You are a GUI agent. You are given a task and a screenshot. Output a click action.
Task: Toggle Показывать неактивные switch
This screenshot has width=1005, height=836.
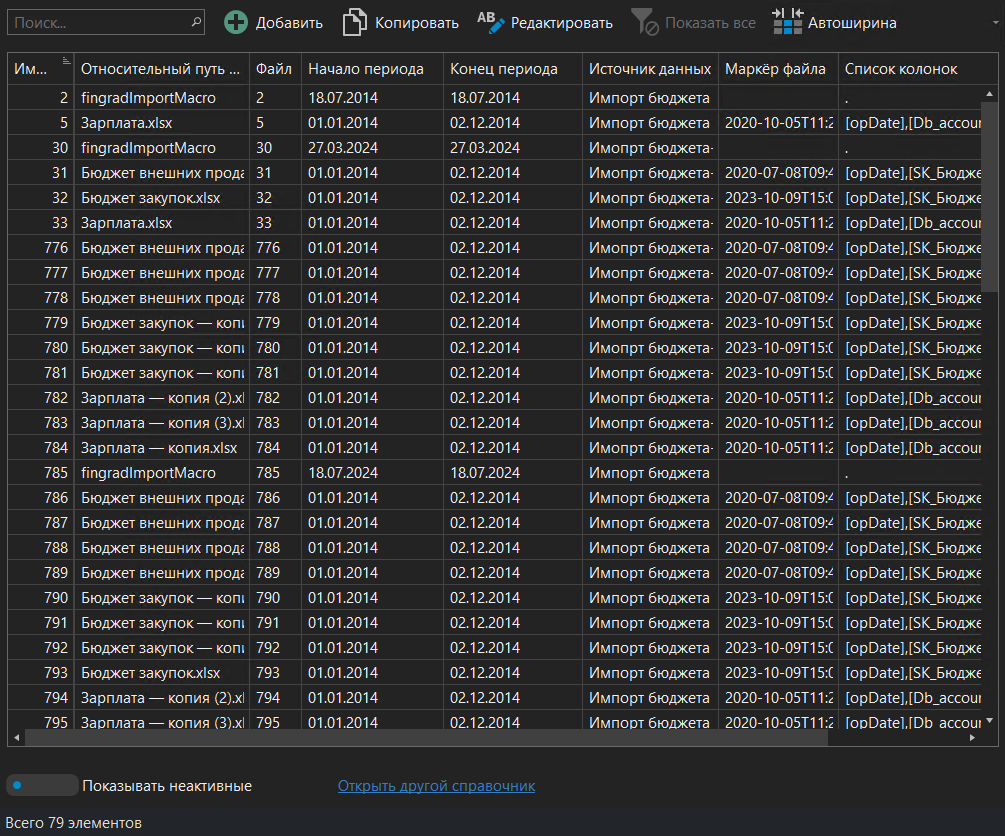[x=41, y=785]
